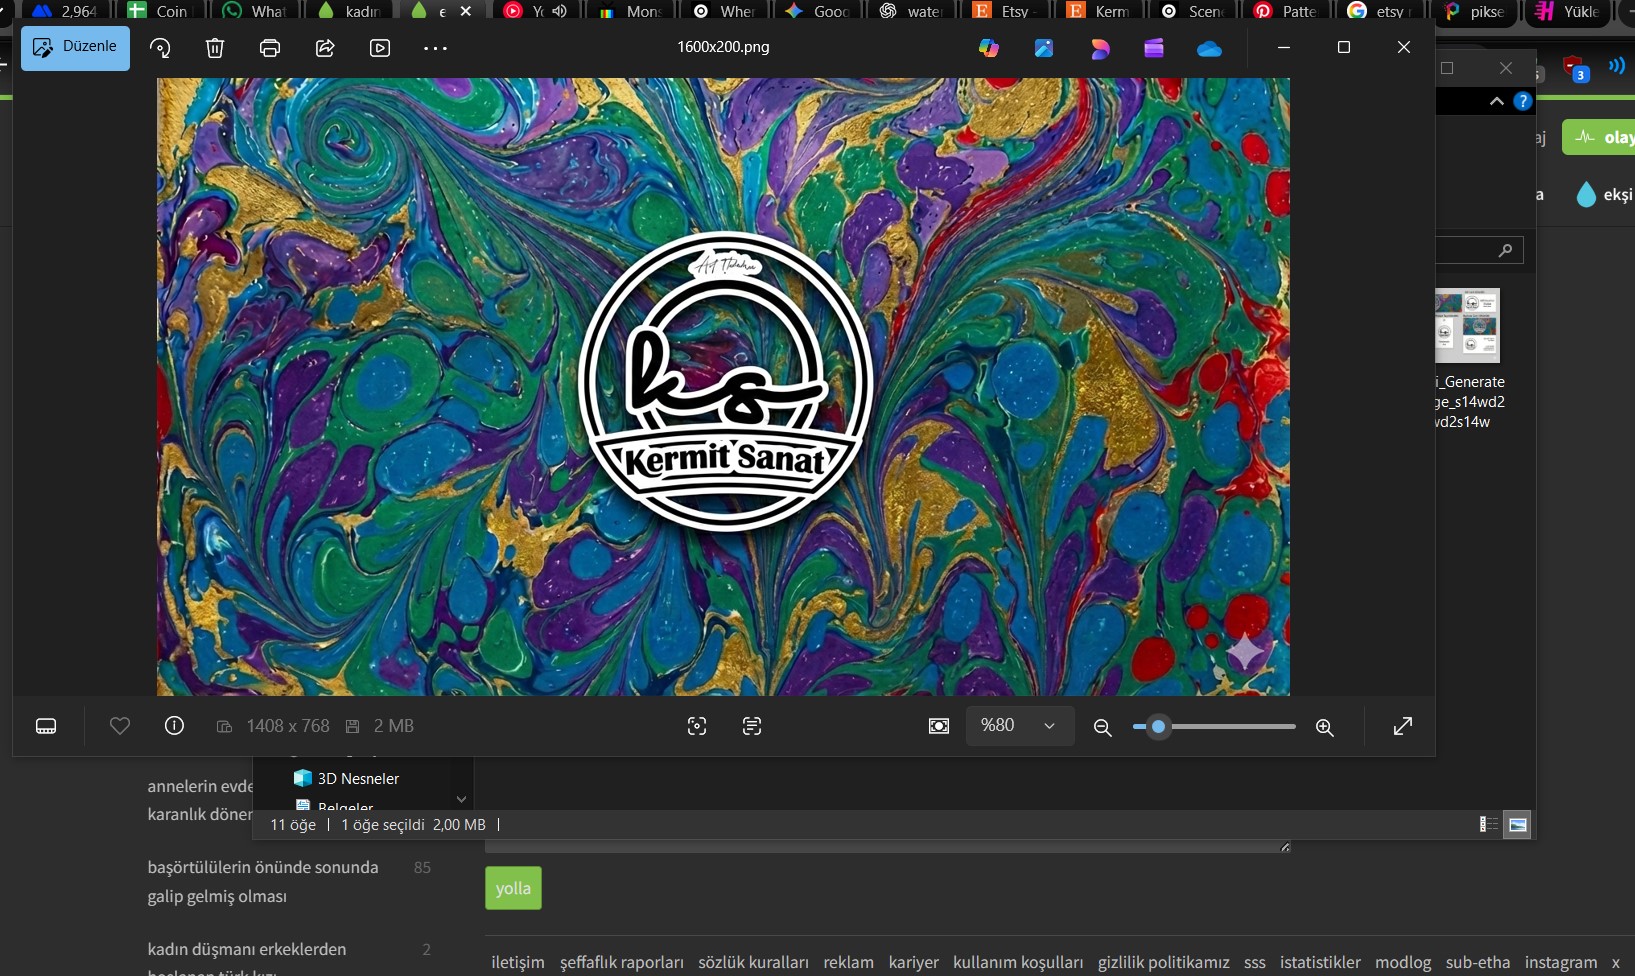
Task: Open the iletişim footer link
Action: click(x=518, y=962)
